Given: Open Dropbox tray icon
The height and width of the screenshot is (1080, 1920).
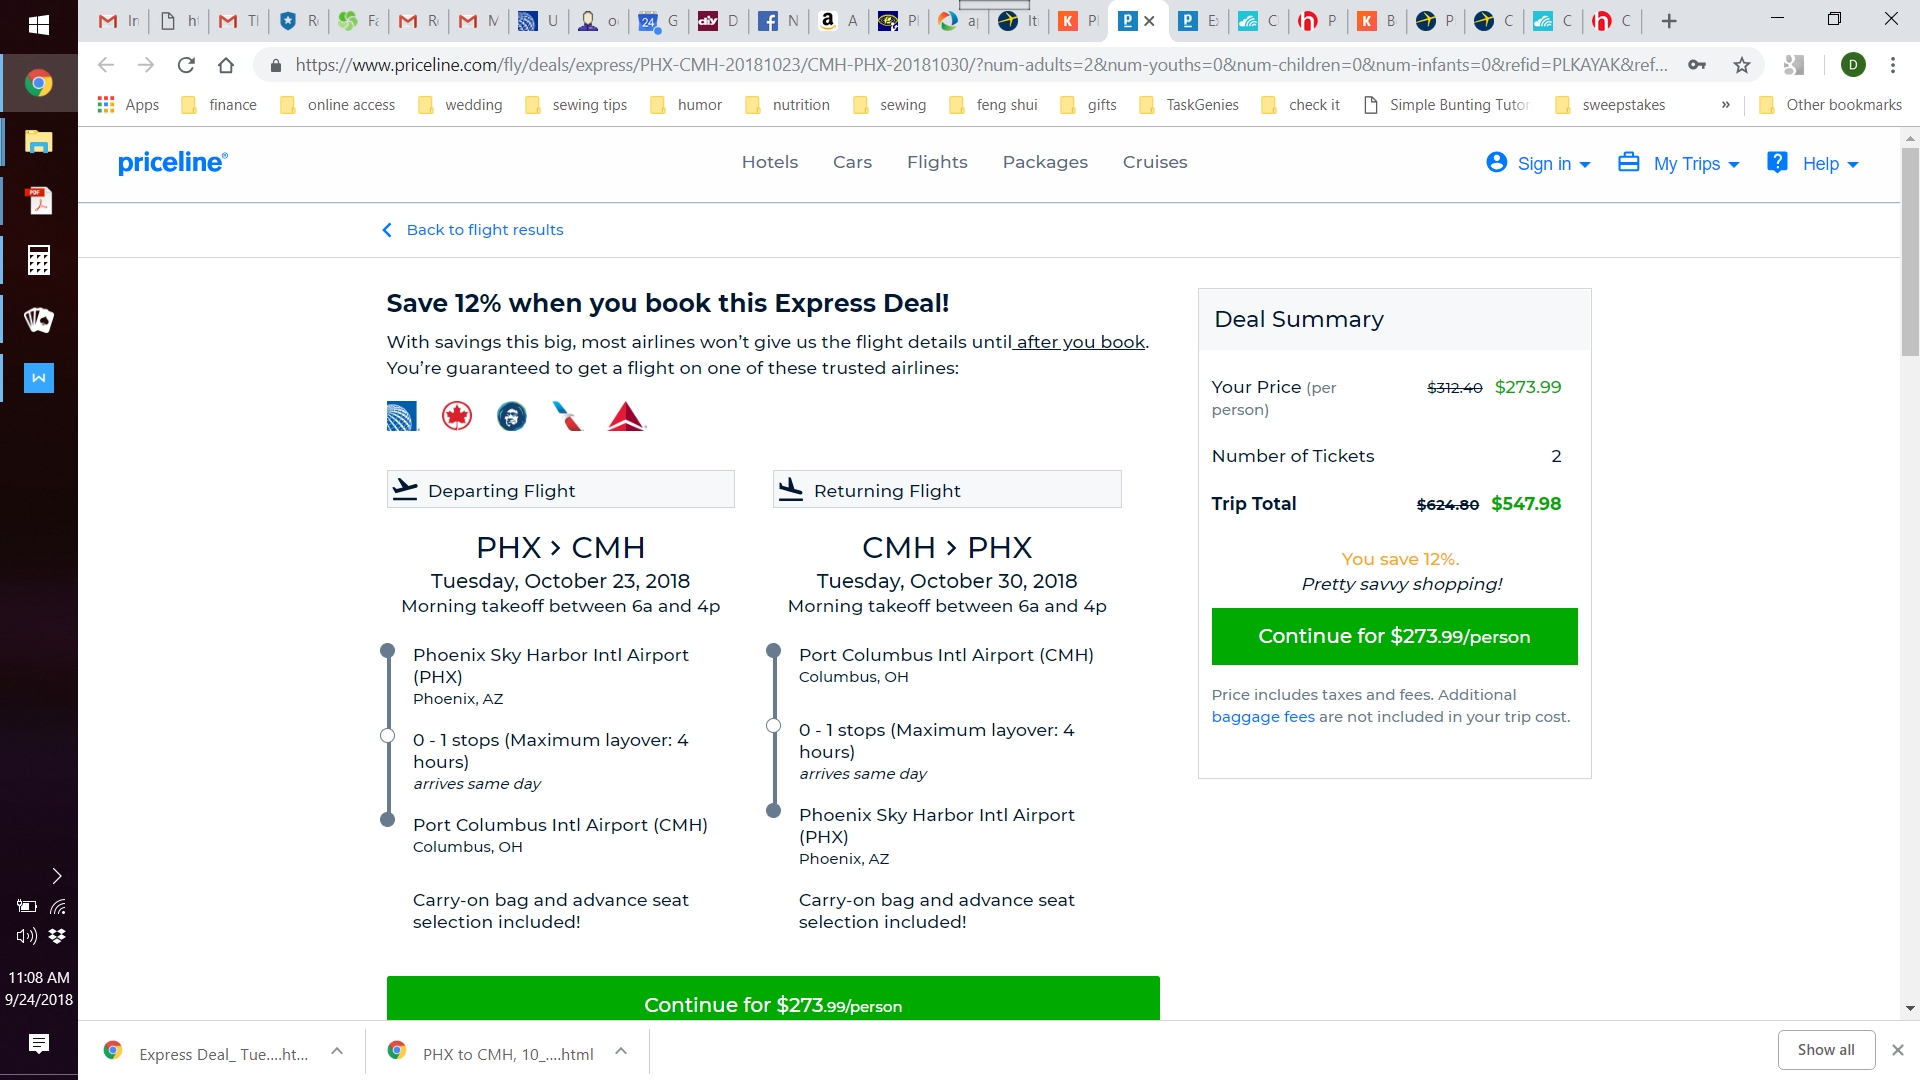Looking at the screenshot, I should tap(57, 936).
